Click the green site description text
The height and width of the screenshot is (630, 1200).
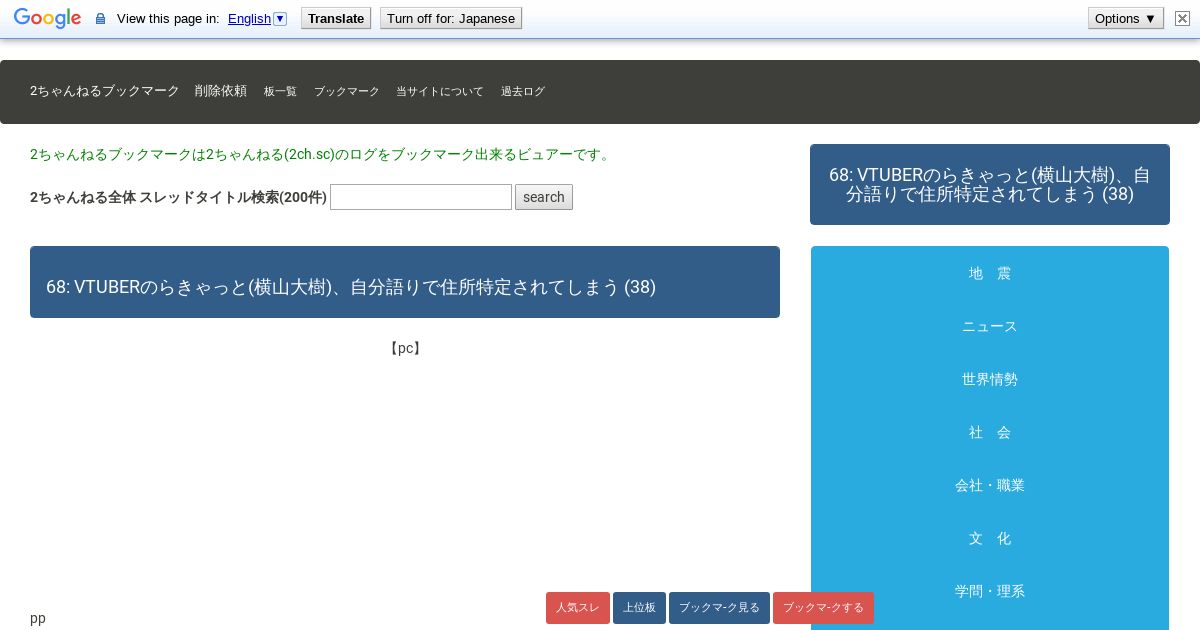tap(322, 154)
